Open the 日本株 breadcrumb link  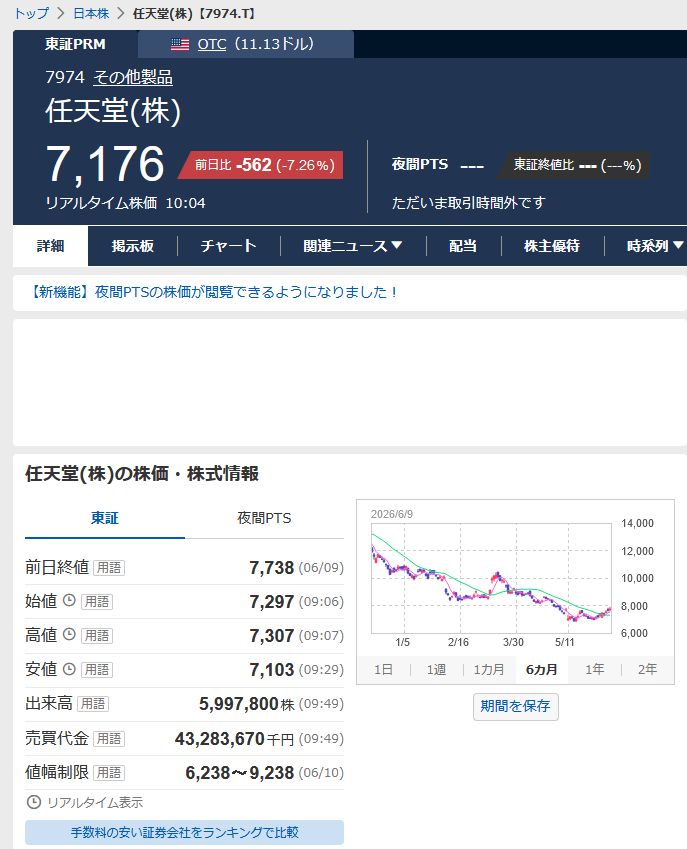click(x=91, y=13)
